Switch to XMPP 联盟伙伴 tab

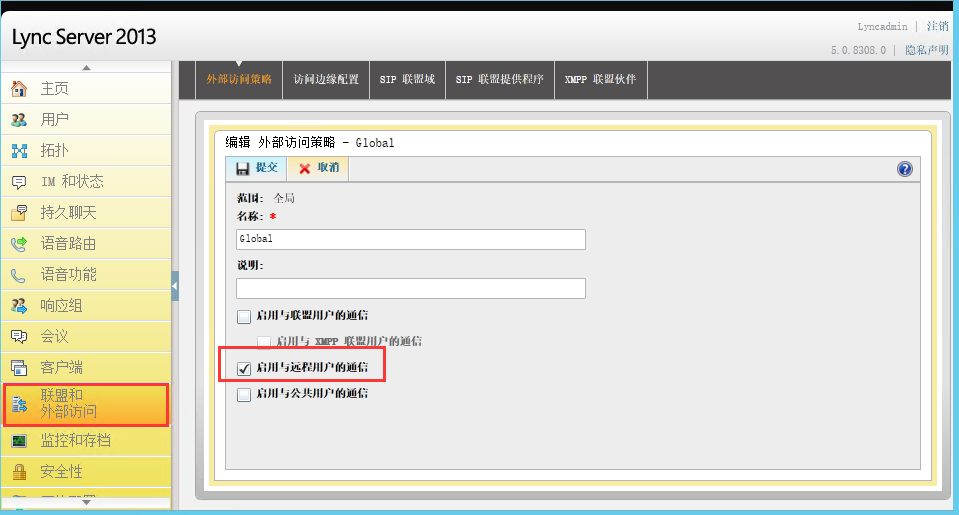(601, 80)
